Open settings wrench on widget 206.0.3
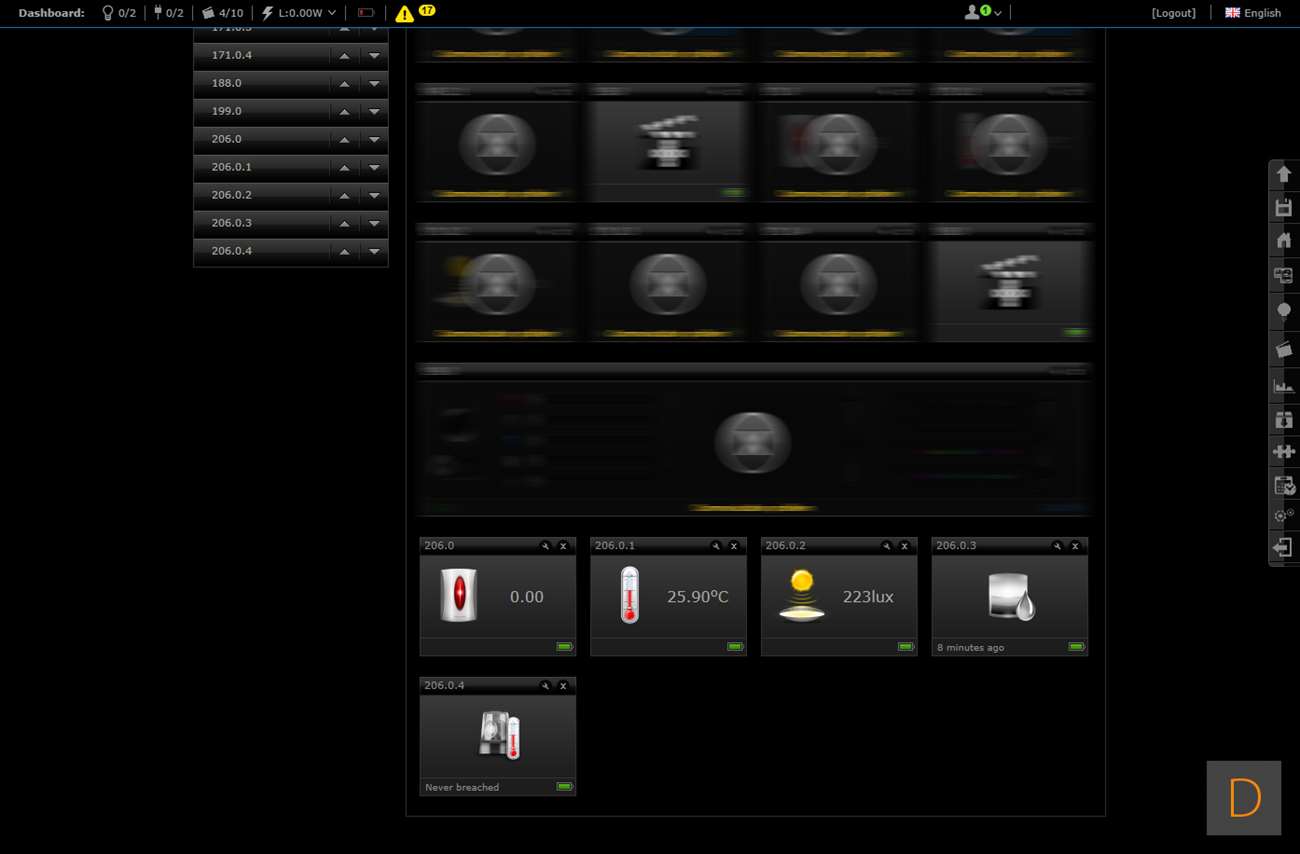The width and height of the screenshot is (1300, 854). [x=1057, y=546]
